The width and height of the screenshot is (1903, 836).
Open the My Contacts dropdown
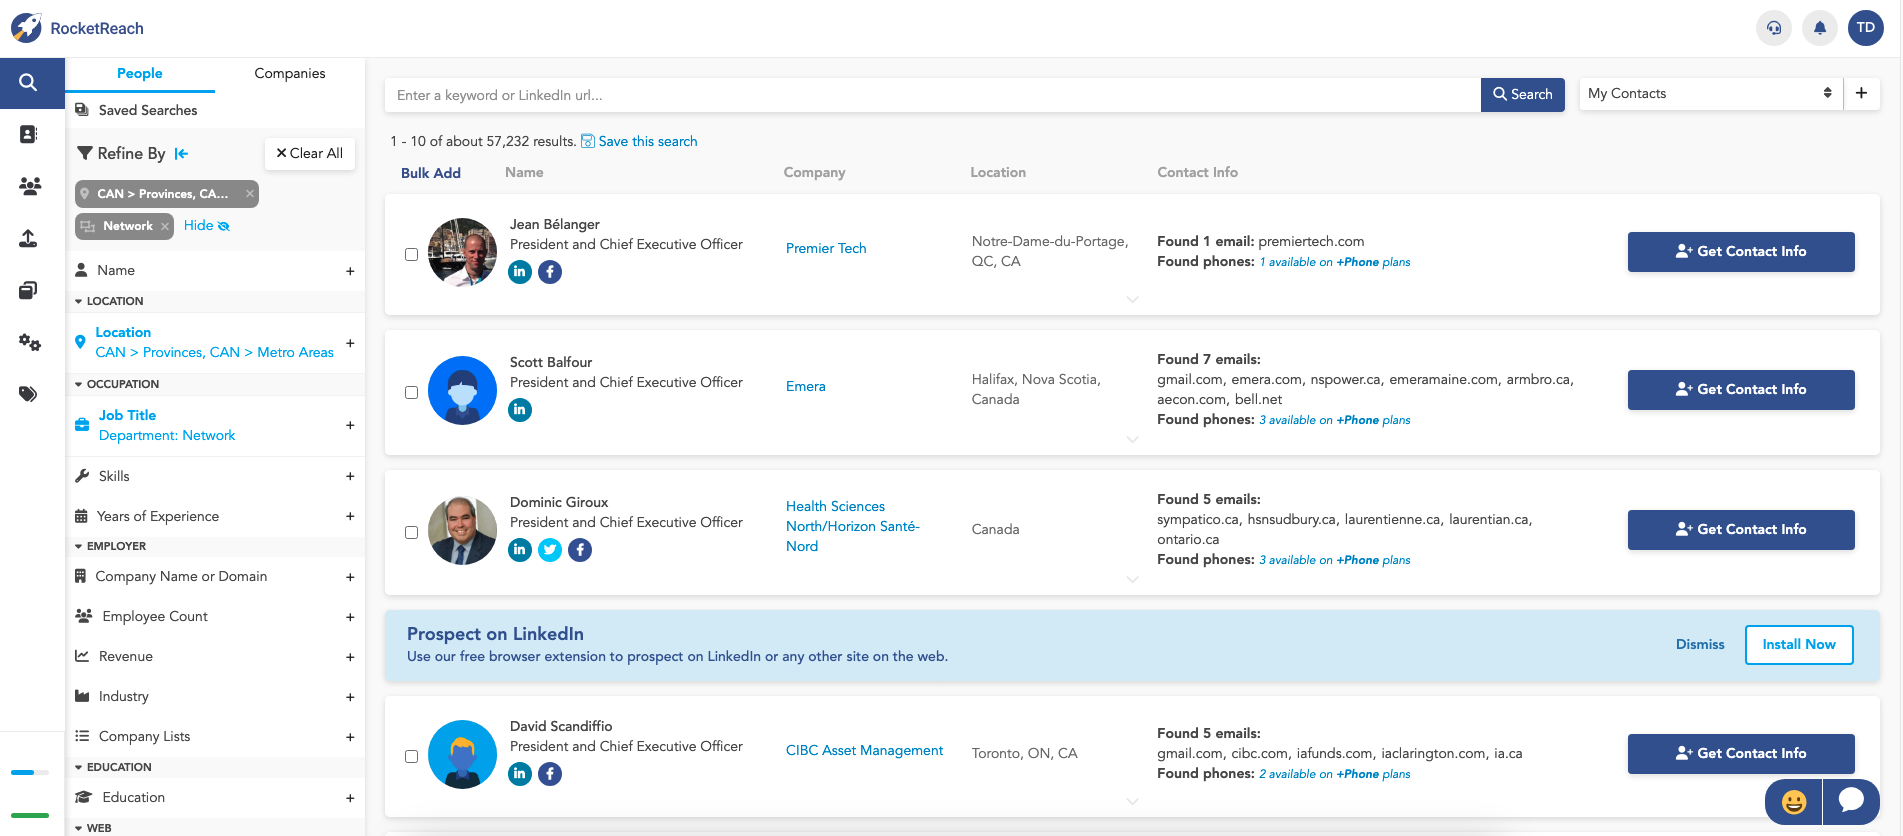[x=1711, y=94]
